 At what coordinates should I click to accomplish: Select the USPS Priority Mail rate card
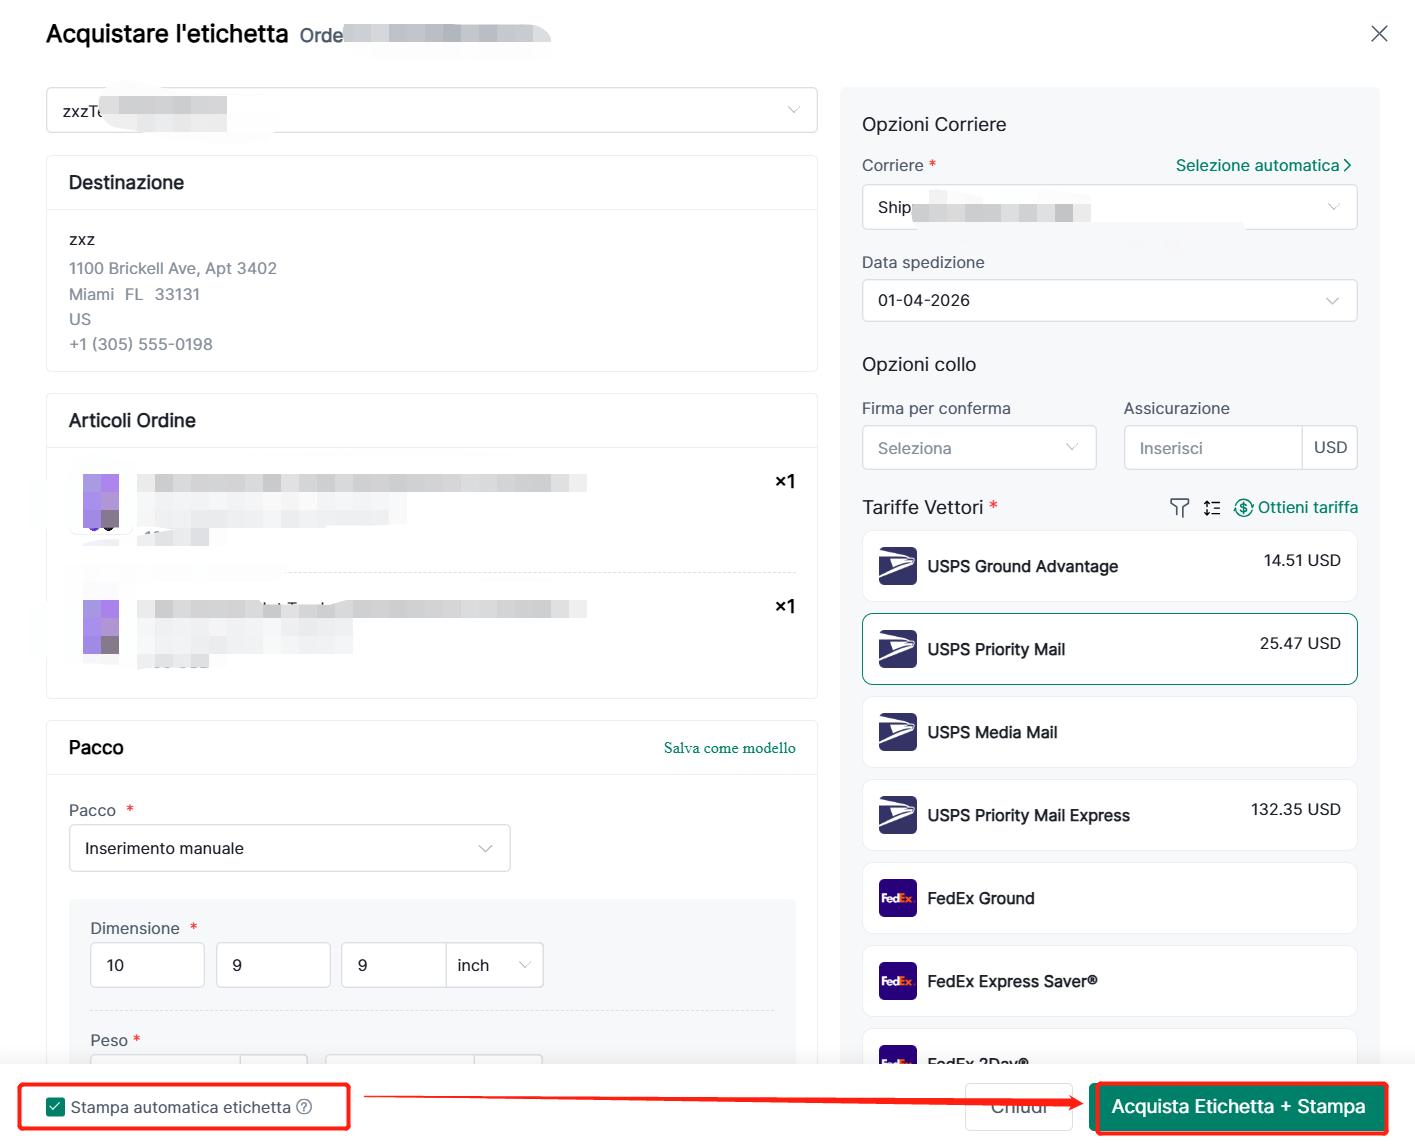[1108, 649]
